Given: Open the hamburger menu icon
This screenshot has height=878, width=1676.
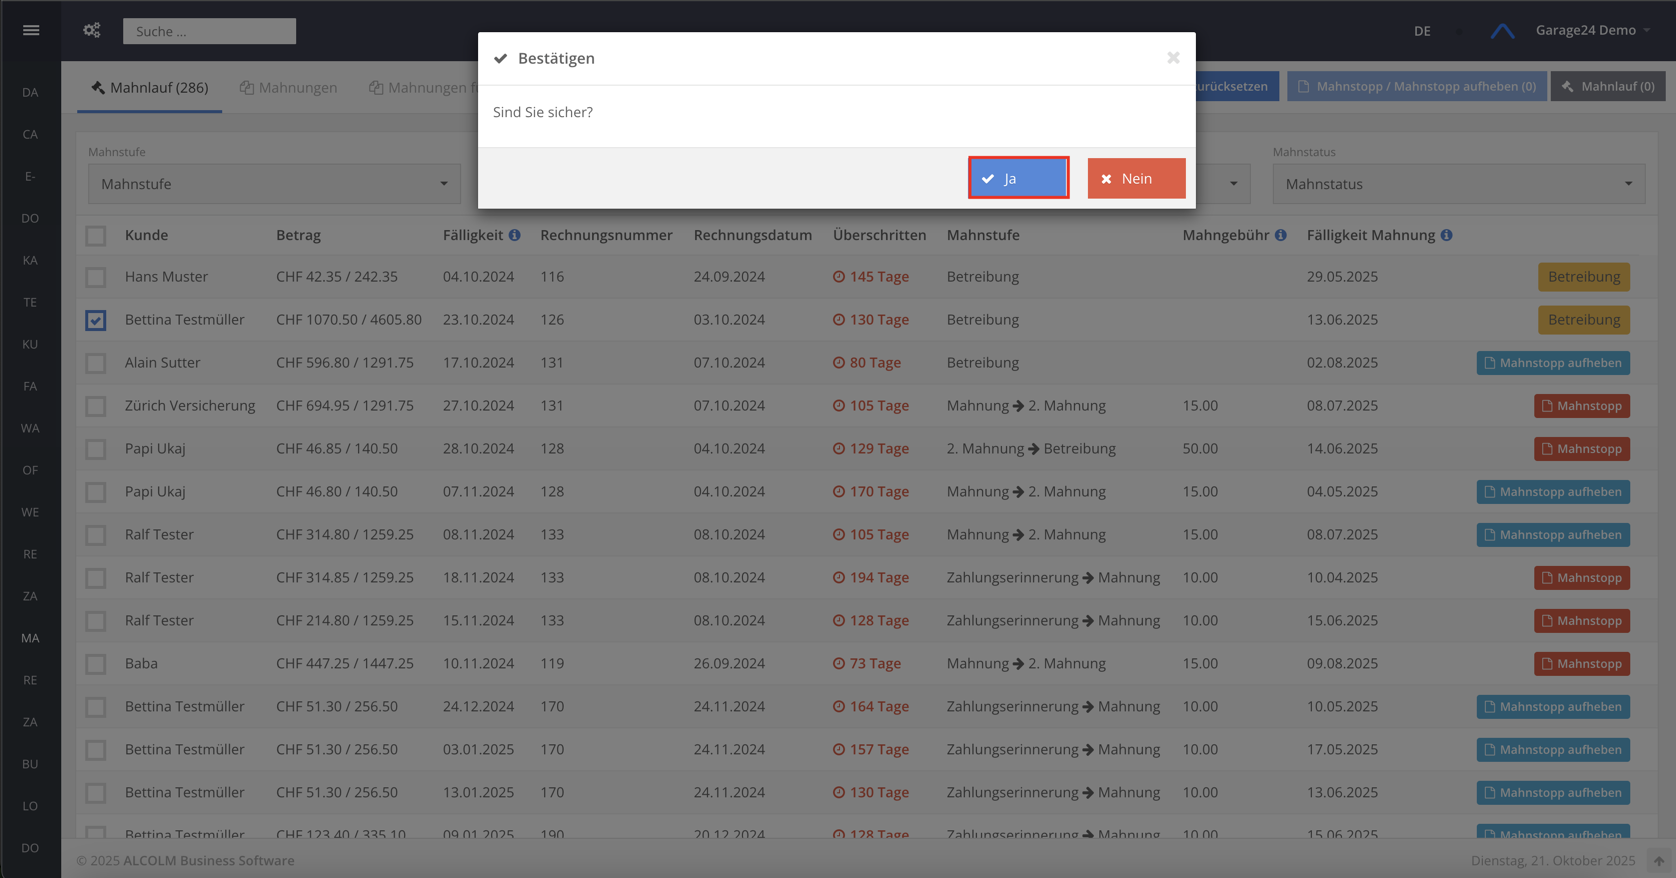Looking at the screenshot, I should click(31, 30).
